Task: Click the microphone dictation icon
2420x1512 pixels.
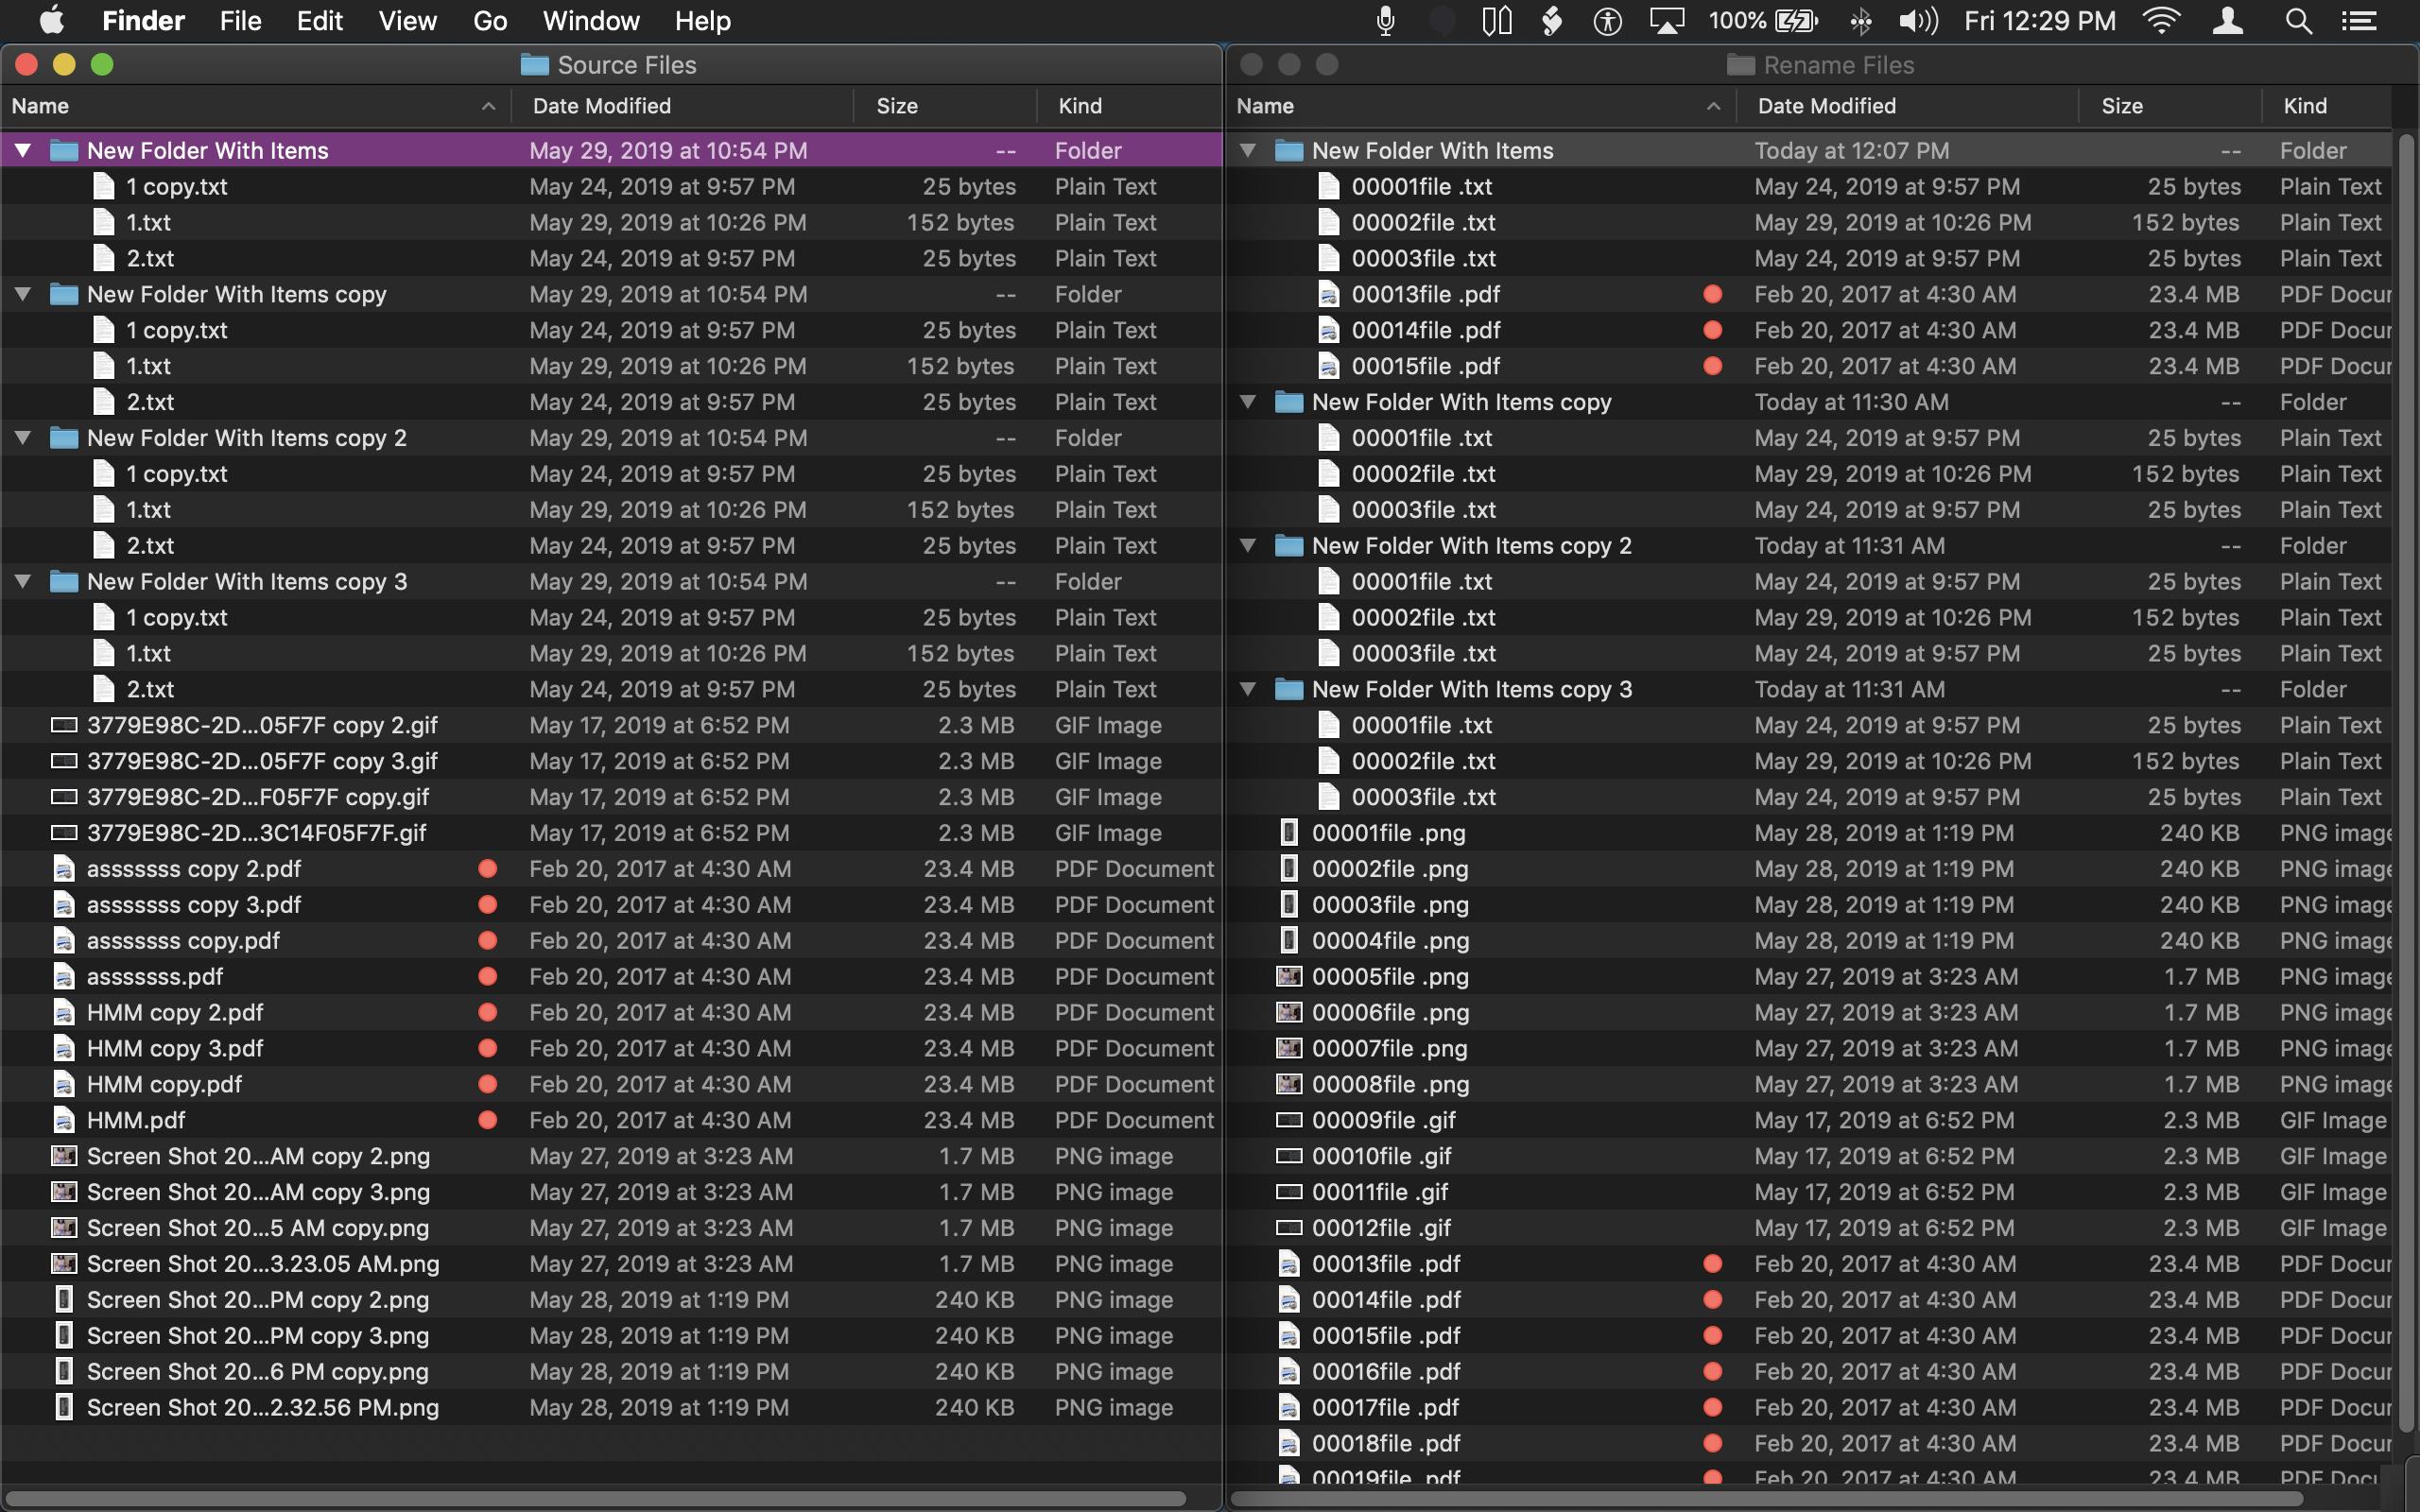Action: [x=1385, y=21]
